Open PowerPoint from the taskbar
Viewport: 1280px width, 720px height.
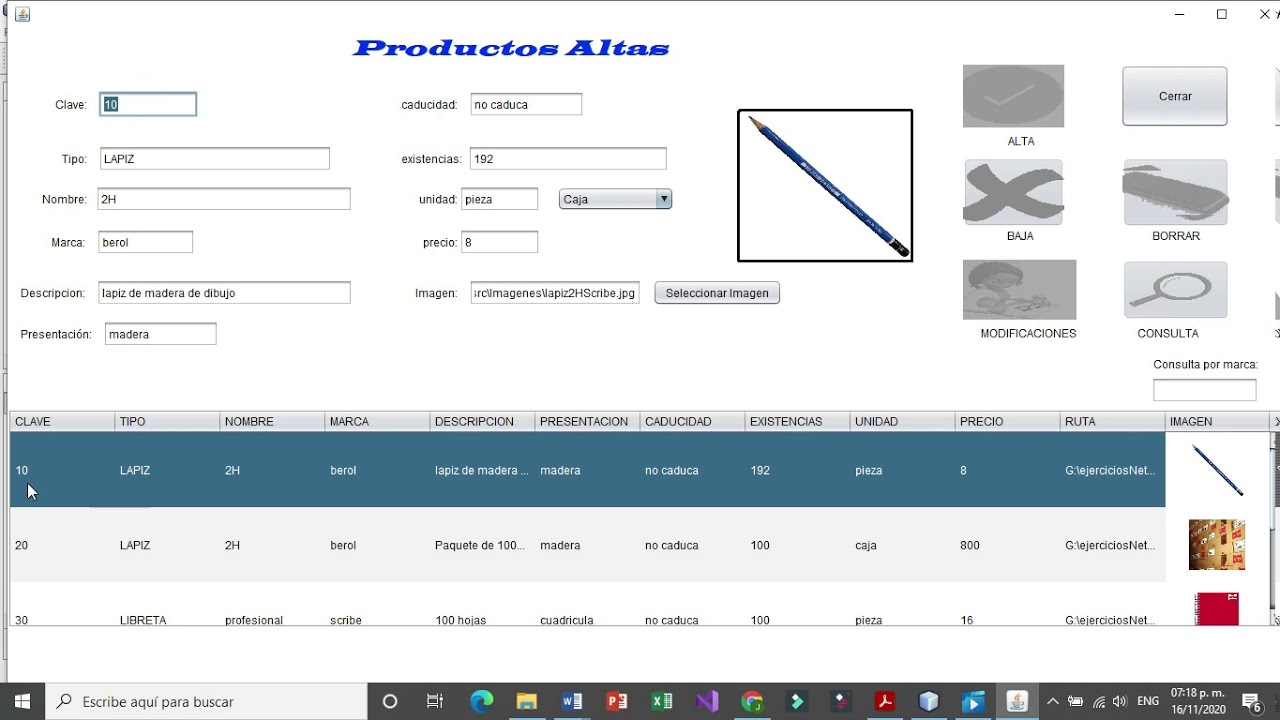(617, 702)
